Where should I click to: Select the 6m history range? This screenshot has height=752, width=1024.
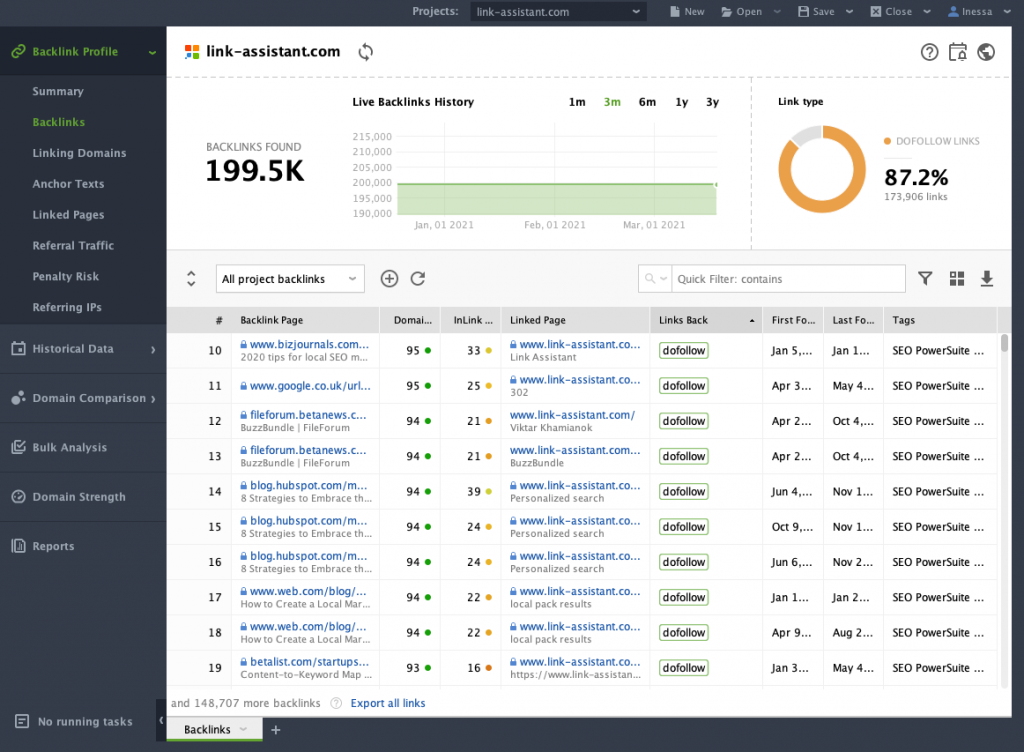coord(647,102)
